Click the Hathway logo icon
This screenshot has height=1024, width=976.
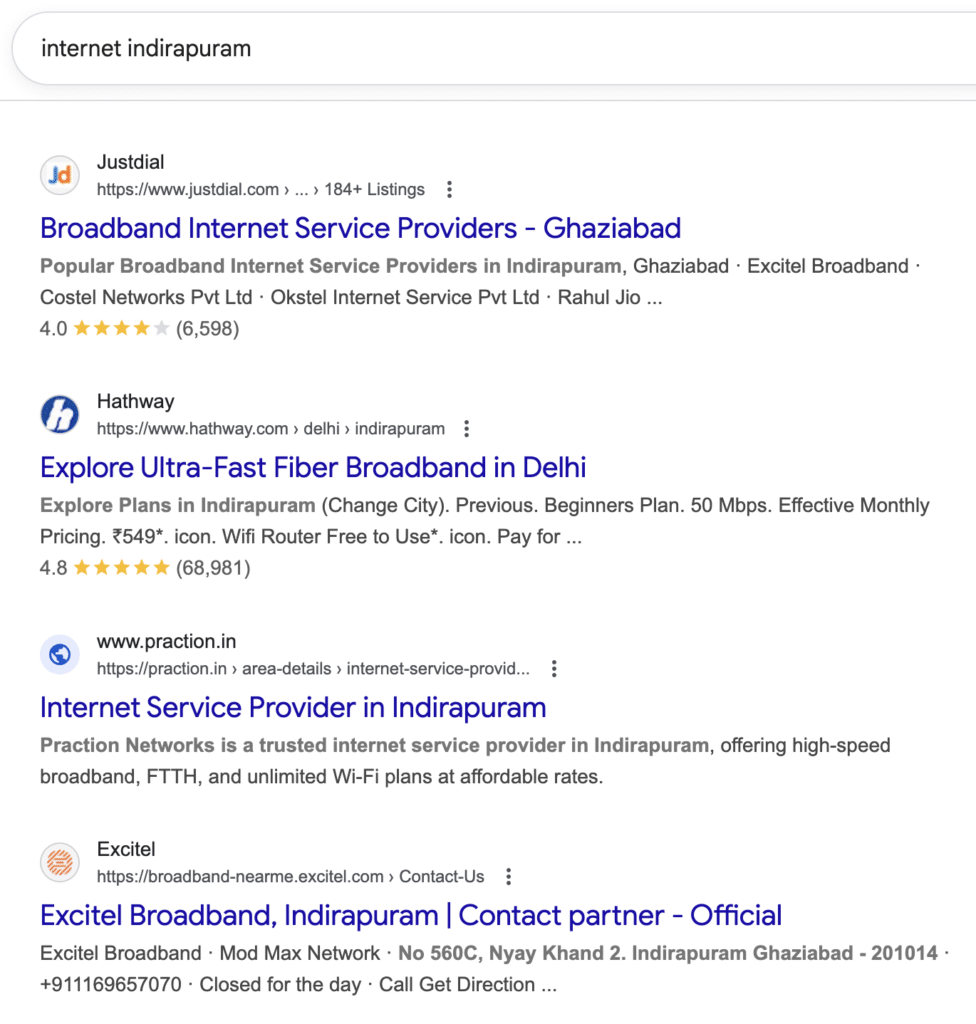[x=60, y=415]
